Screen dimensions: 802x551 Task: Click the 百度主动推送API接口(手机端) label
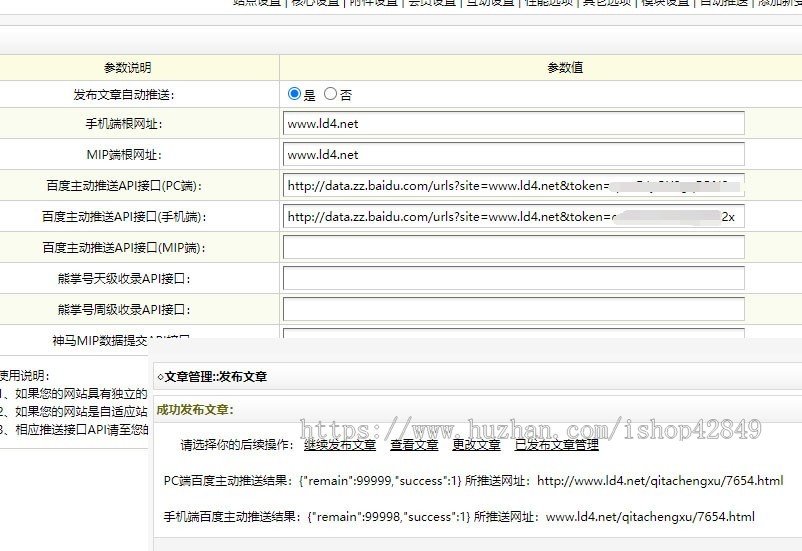pyautogui.click(x=124, y=217)
